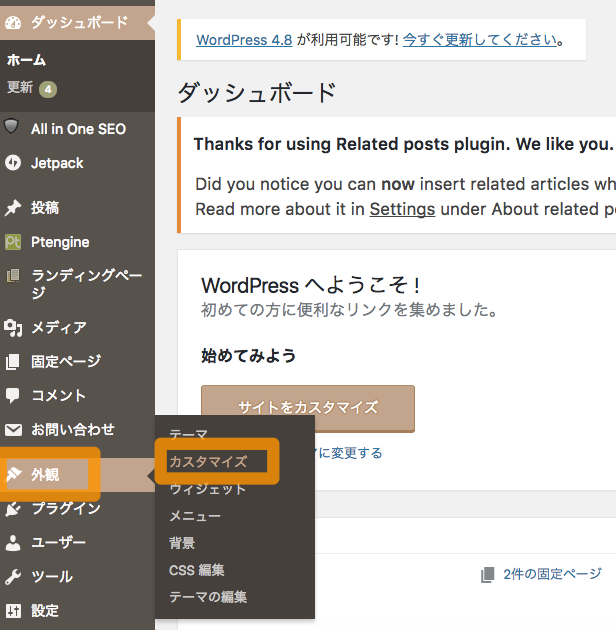Image resolution: width=616 pixels, height=630 pixels.
Task: Click the Settings link in plugin notice
Action: pos(402,209)
